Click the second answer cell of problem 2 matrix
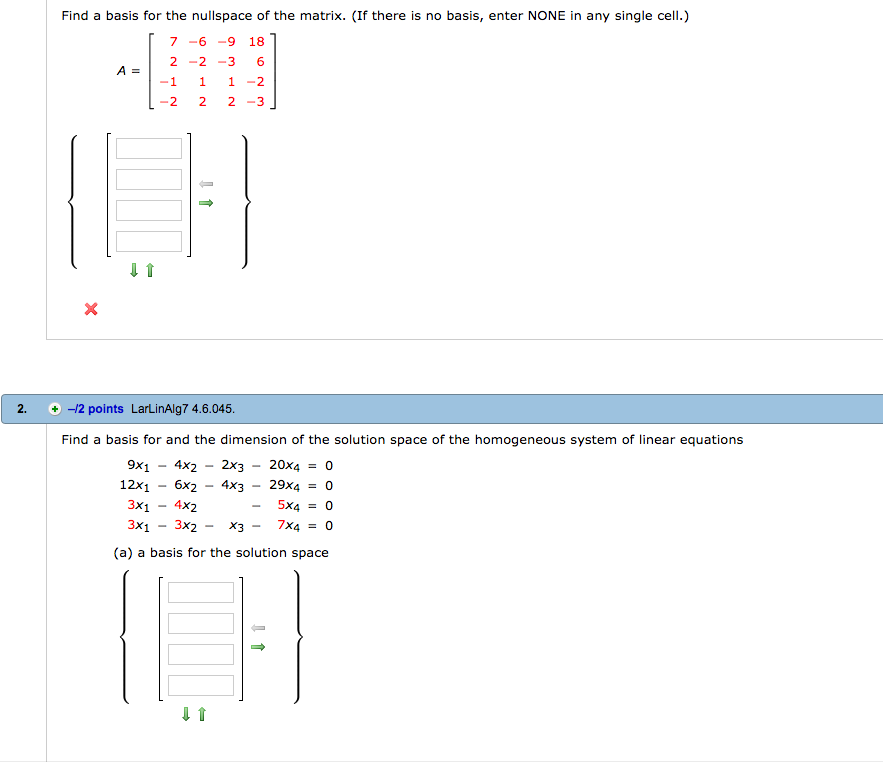Image resolution: width=883 pixels, height=762 pixels. click(200, 622)
